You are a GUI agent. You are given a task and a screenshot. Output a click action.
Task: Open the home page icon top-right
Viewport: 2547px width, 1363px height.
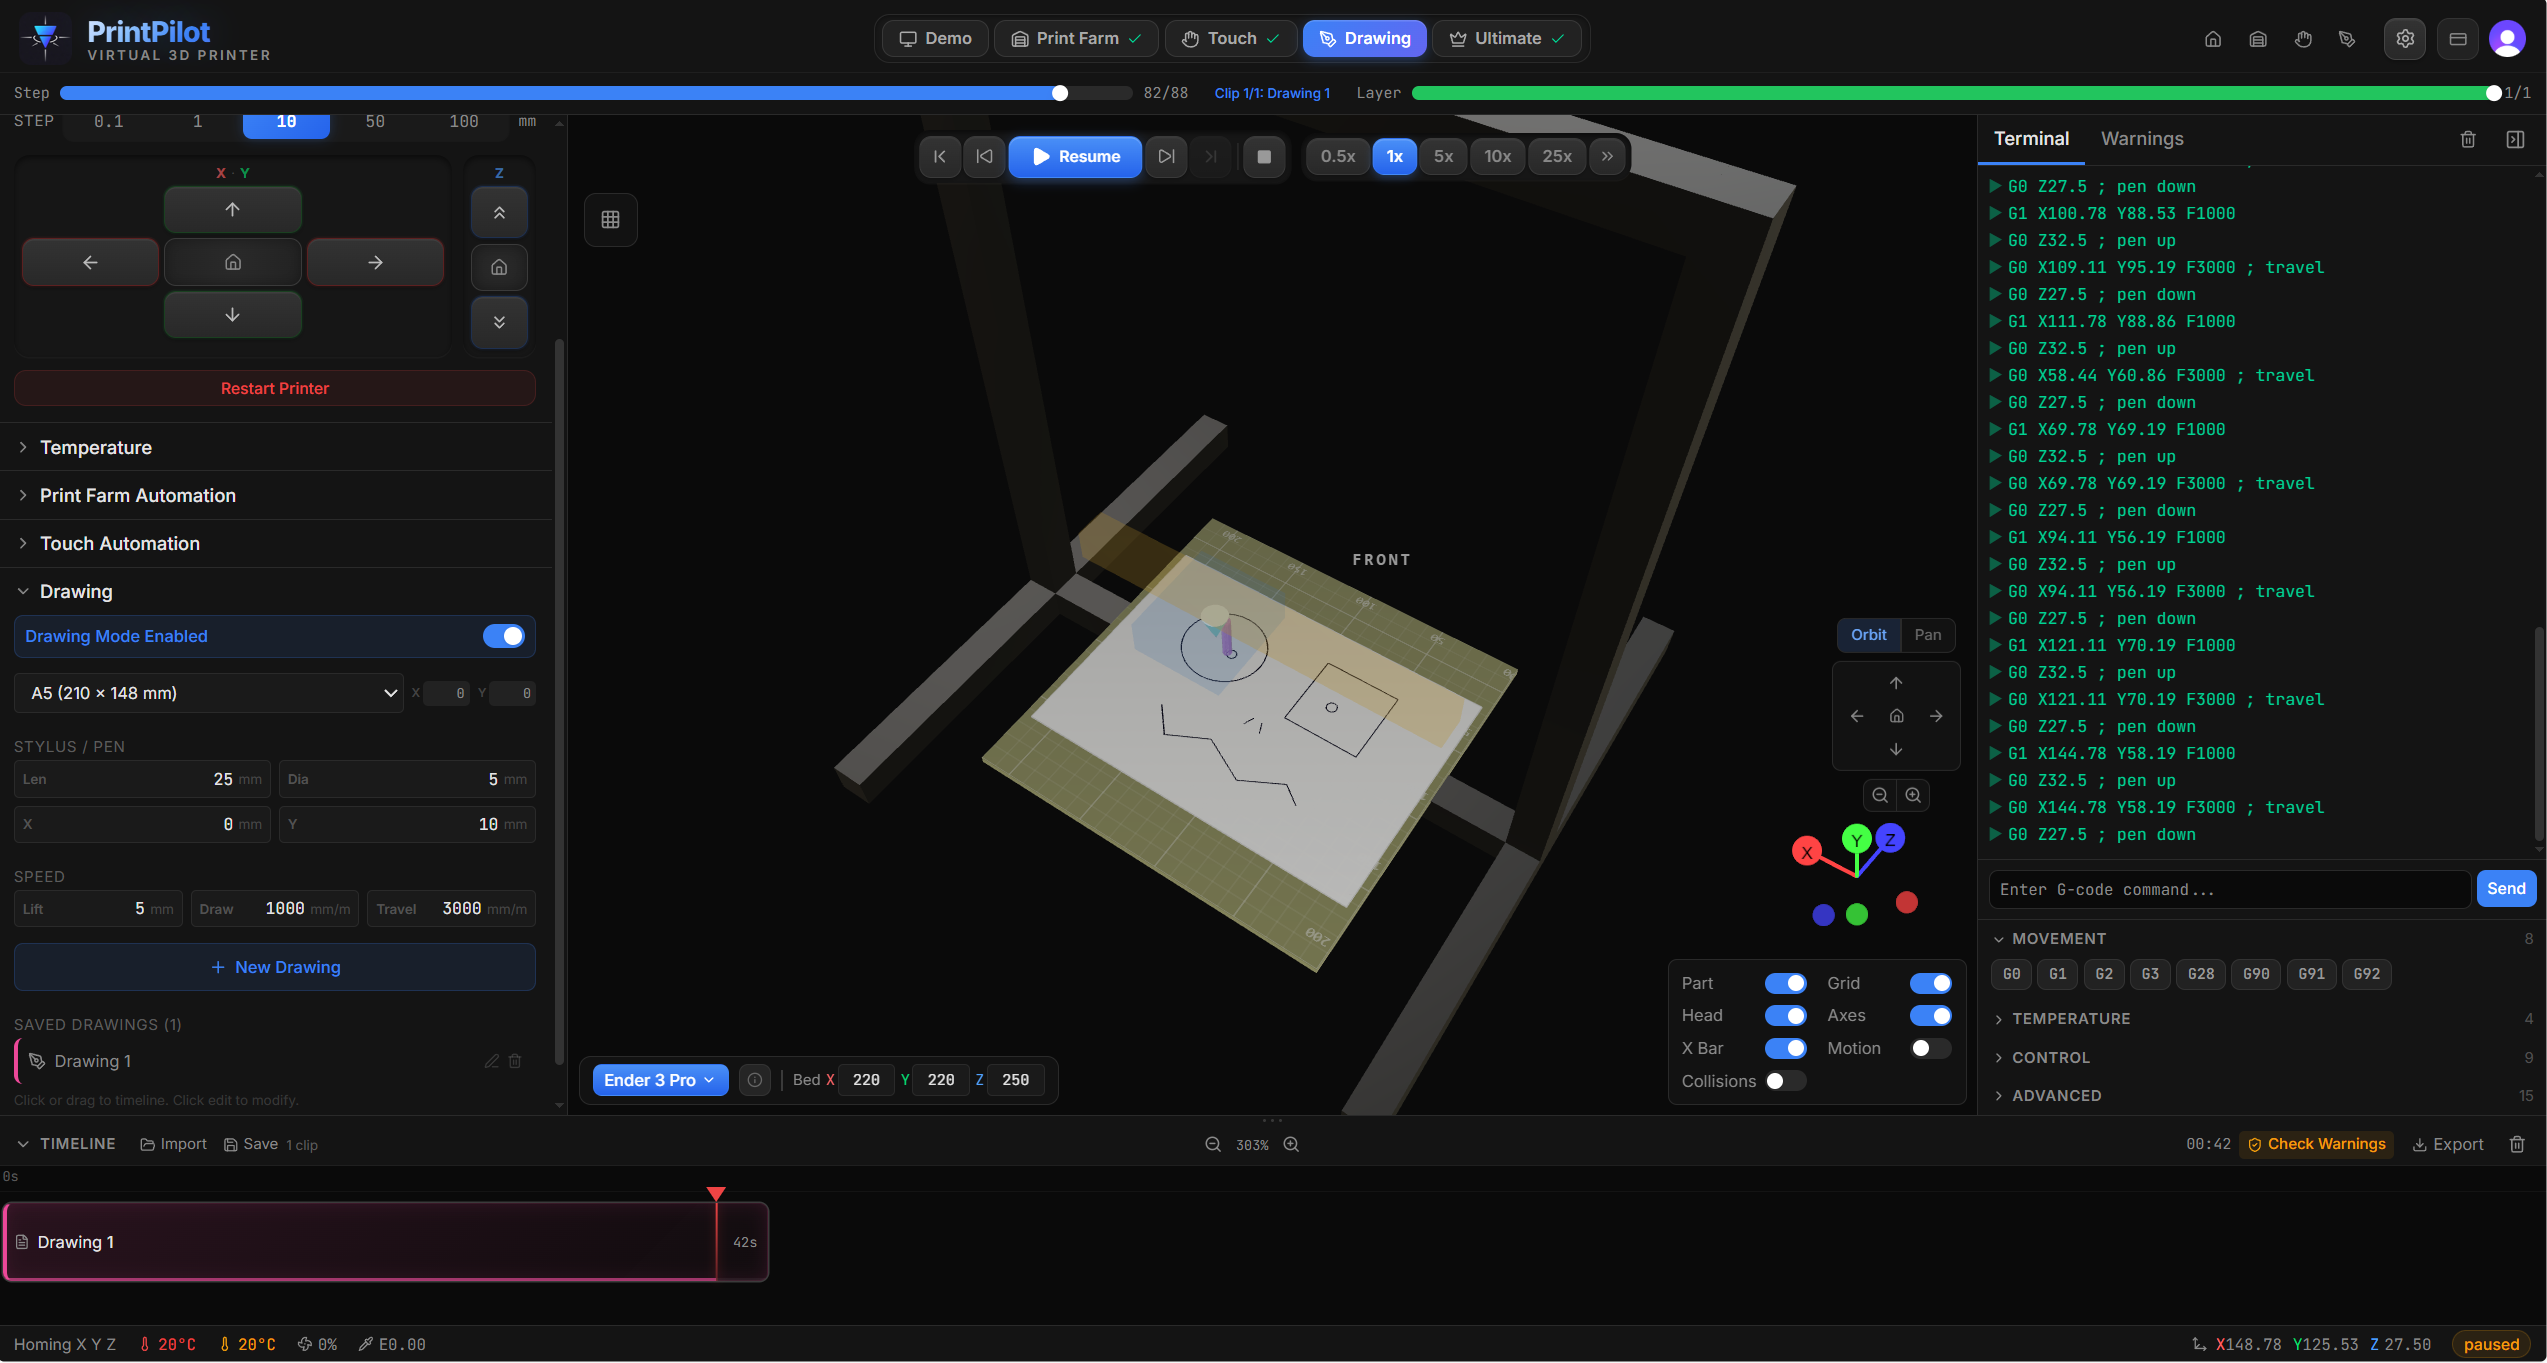click(2212, 38)
